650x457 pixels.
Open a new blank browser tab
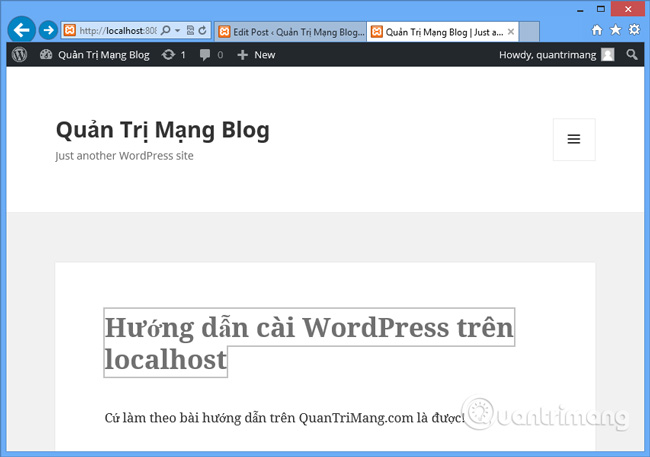529,32
